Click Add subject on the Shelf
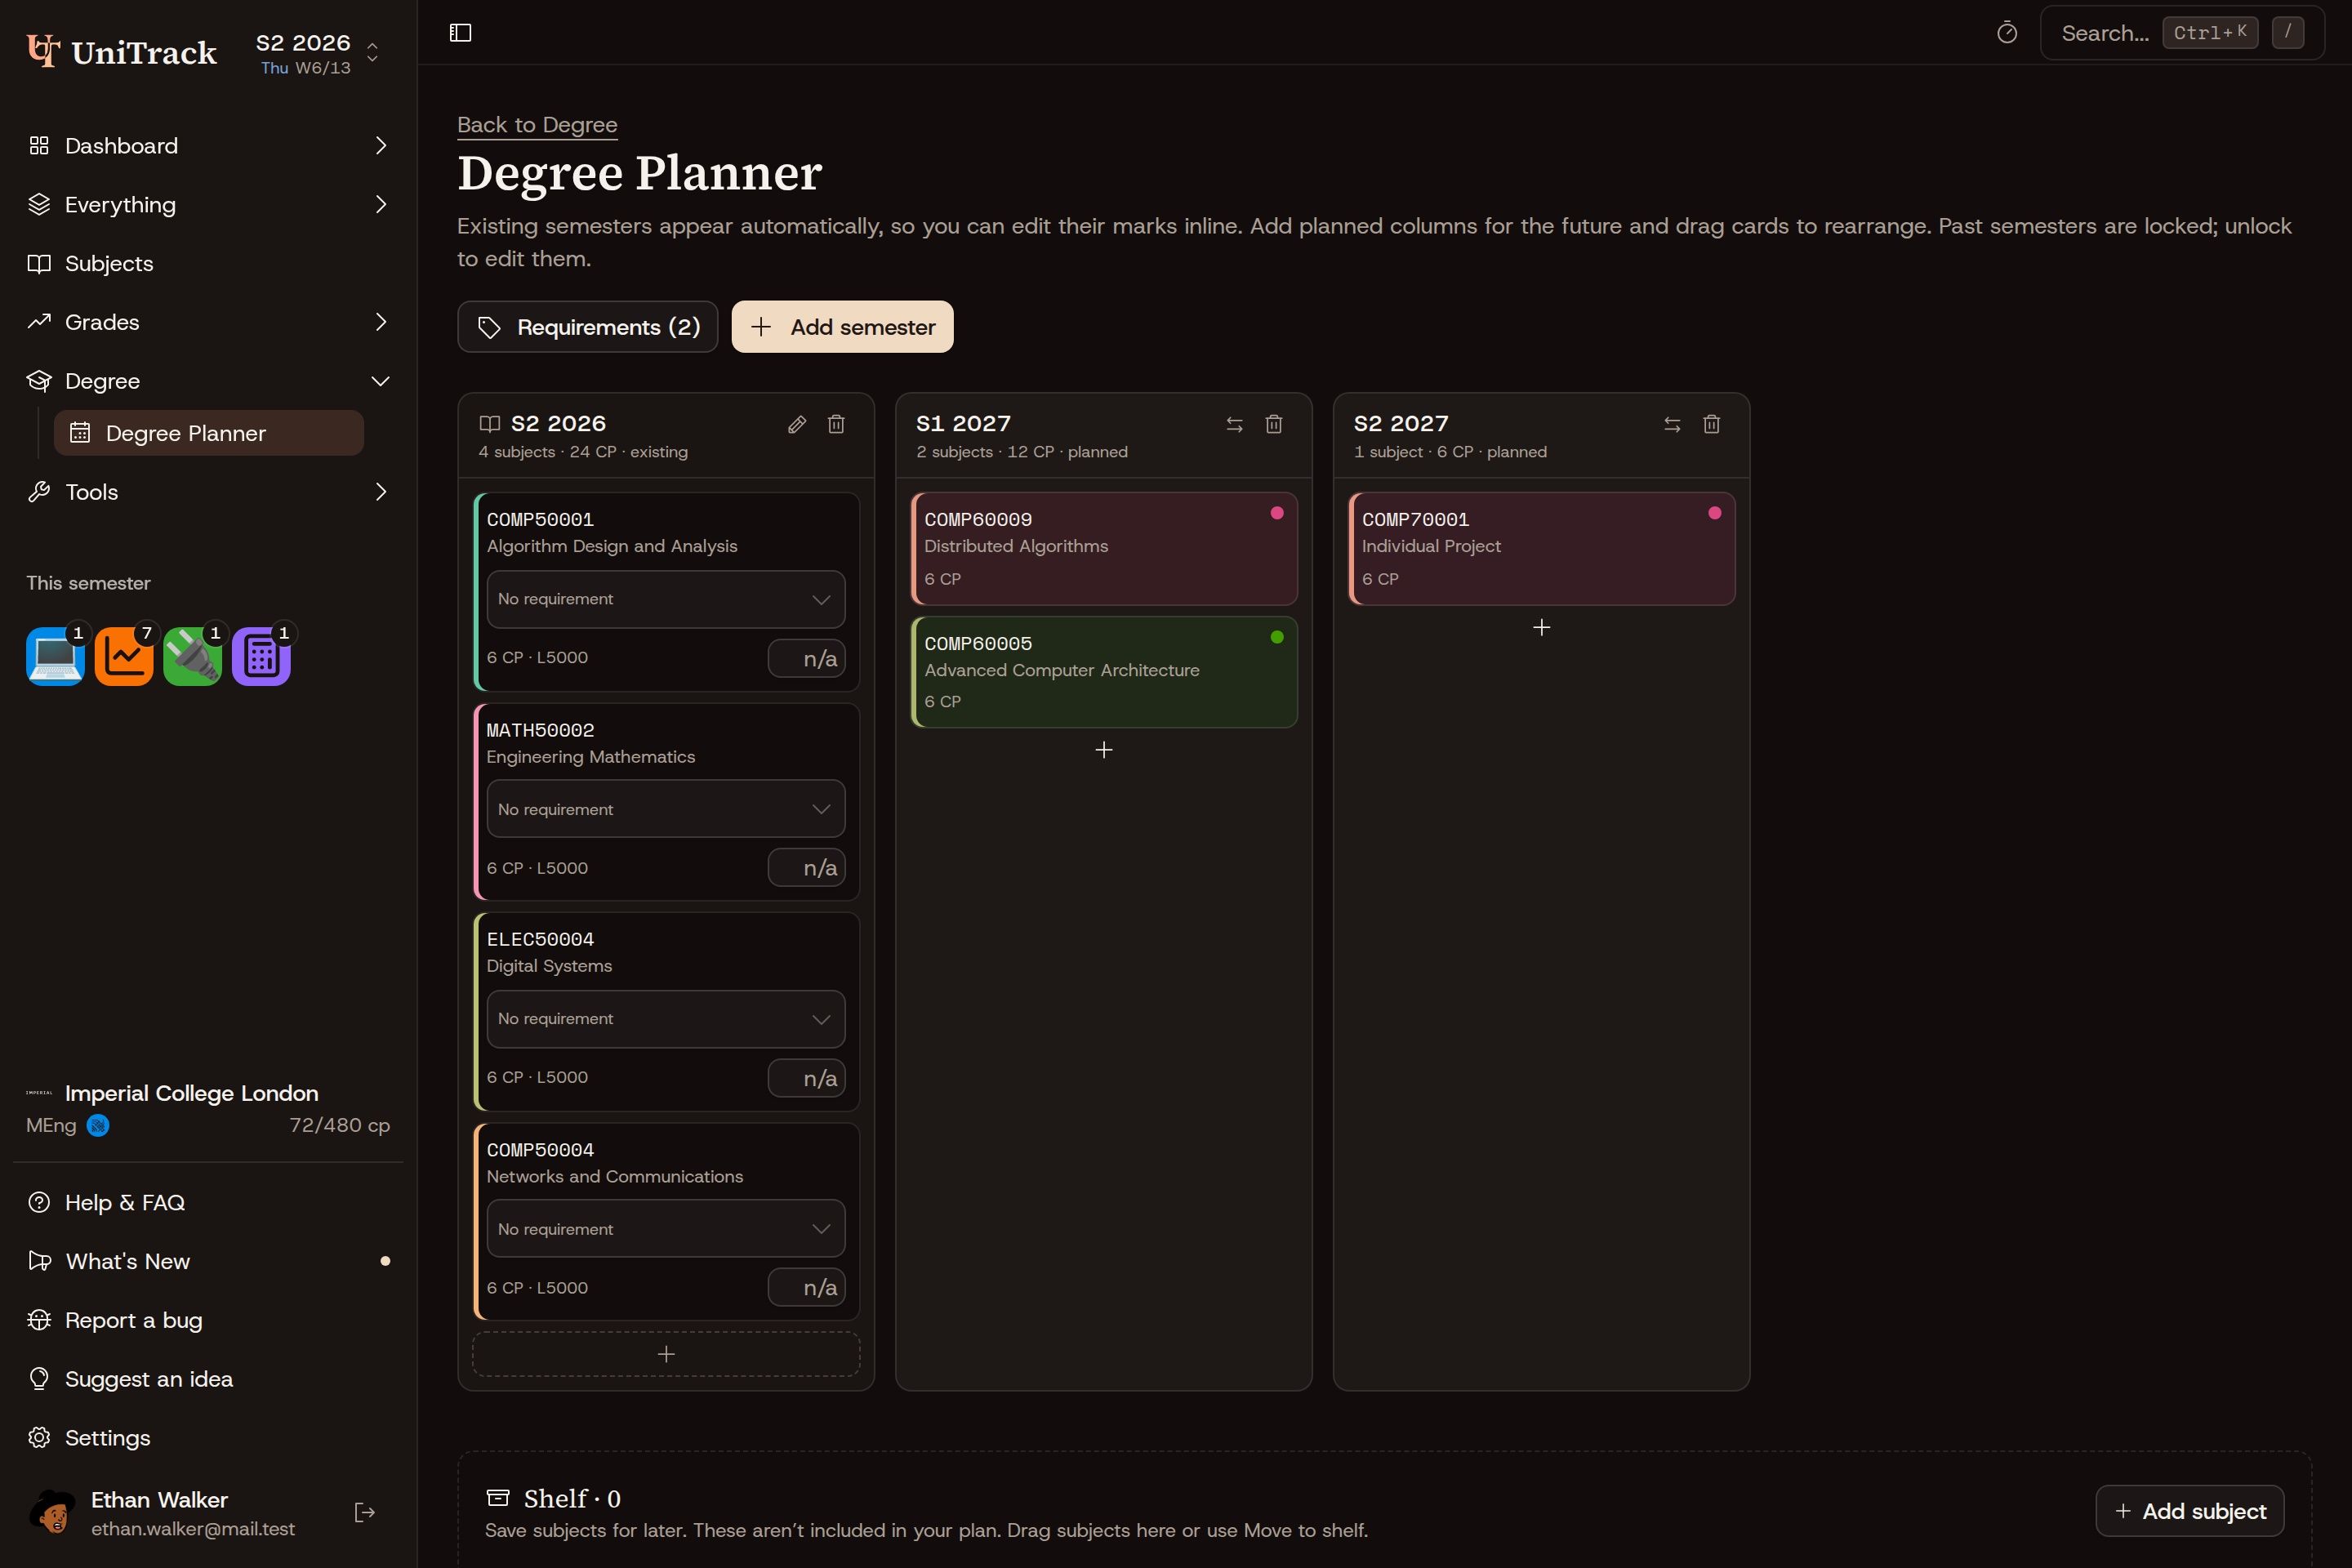Viewport: 2352px width, 1568px height. [2189, 1511]
